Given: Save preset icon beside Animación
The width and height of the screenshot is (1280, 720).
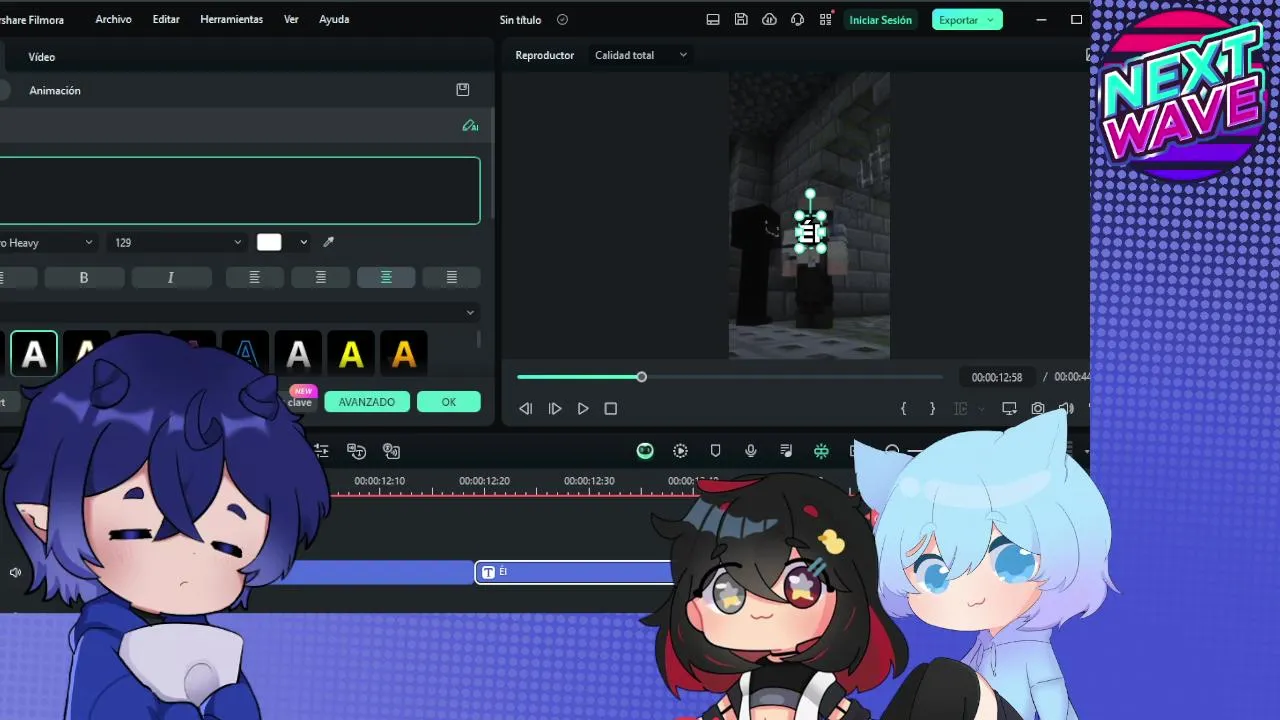Looking at the screenshot, I should (463, 90).
